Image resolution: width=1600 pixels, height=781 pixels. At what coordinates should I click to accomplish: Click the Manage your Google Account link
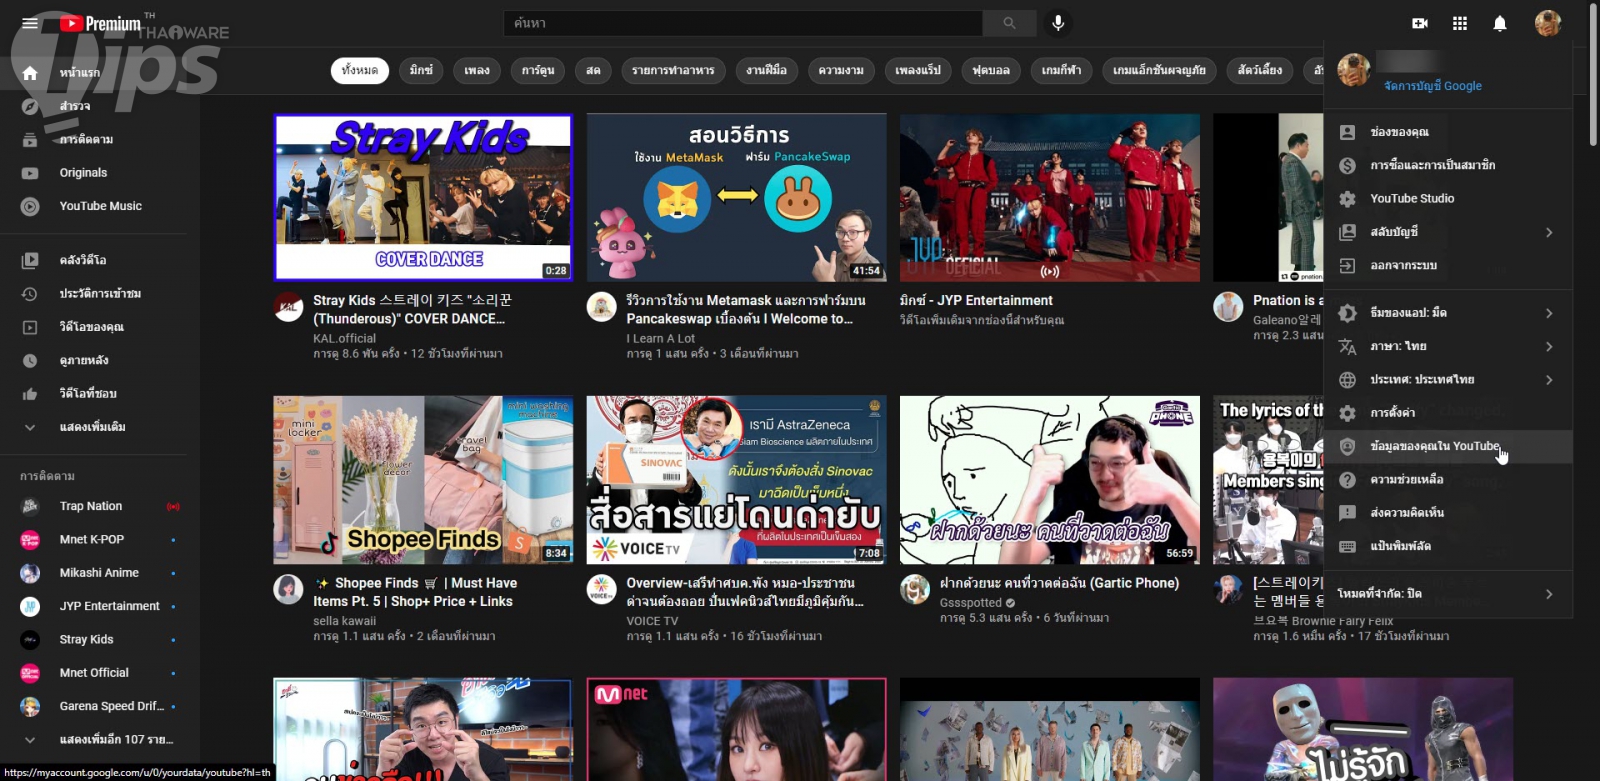point(1433,86)
